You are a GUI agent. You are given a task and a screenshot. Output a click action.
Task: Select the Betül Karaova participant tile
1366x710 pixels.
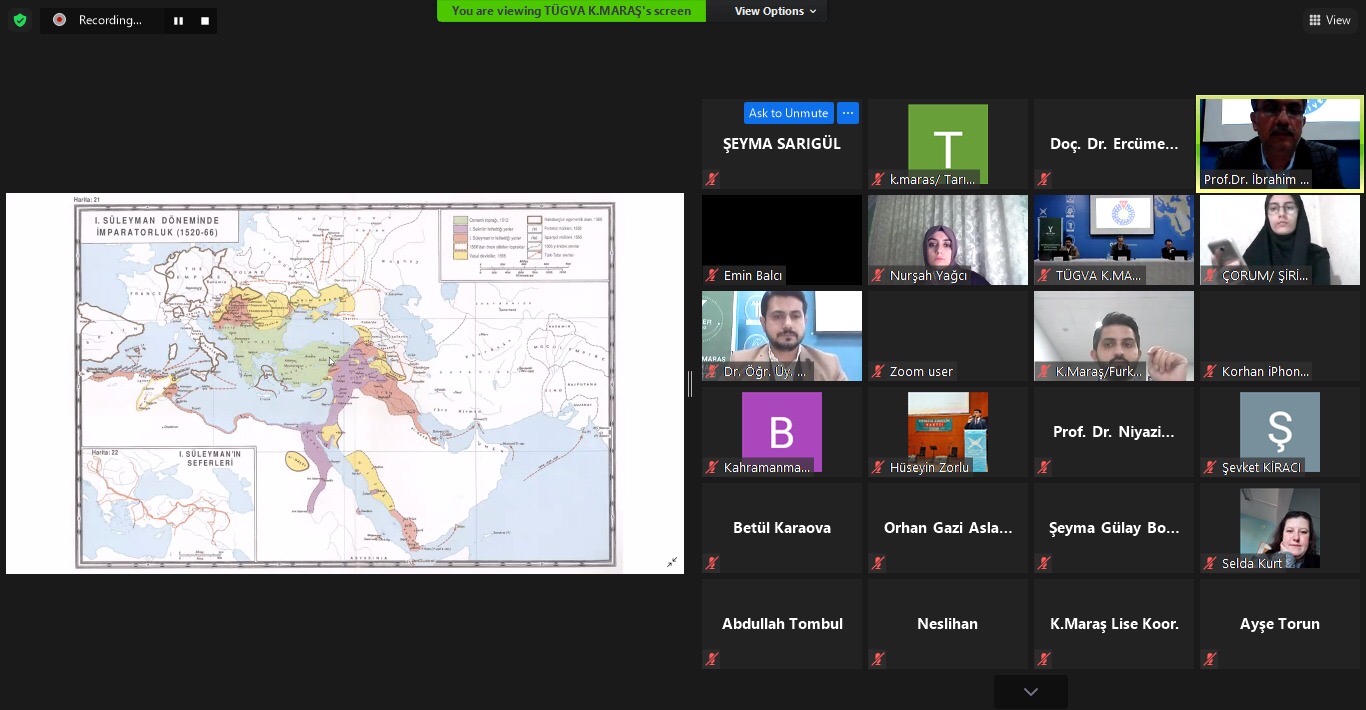point(781,527)
